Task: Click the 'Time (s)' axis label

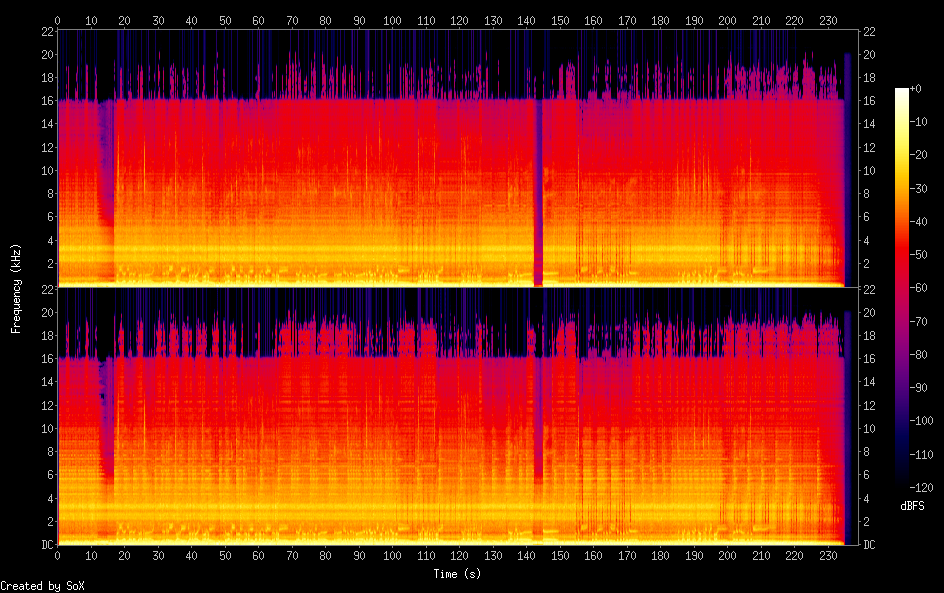Action: [459, 574]
